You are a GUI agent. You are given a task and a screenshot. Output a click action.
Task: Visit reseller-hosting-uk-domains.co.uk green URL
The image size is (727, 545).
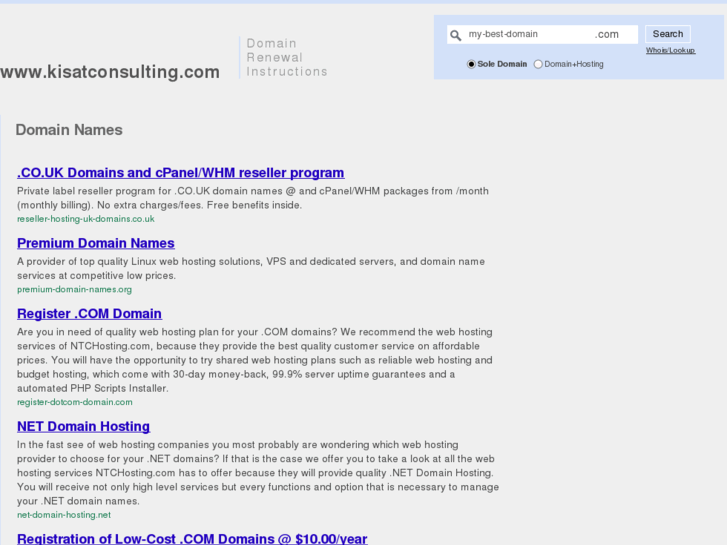coord(86,219)
